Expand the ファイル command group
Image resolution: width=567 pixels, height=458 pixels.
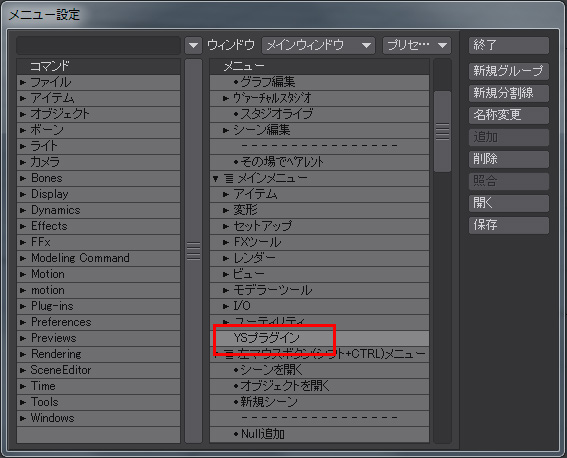pyautogui.click(x=23, y=82)
